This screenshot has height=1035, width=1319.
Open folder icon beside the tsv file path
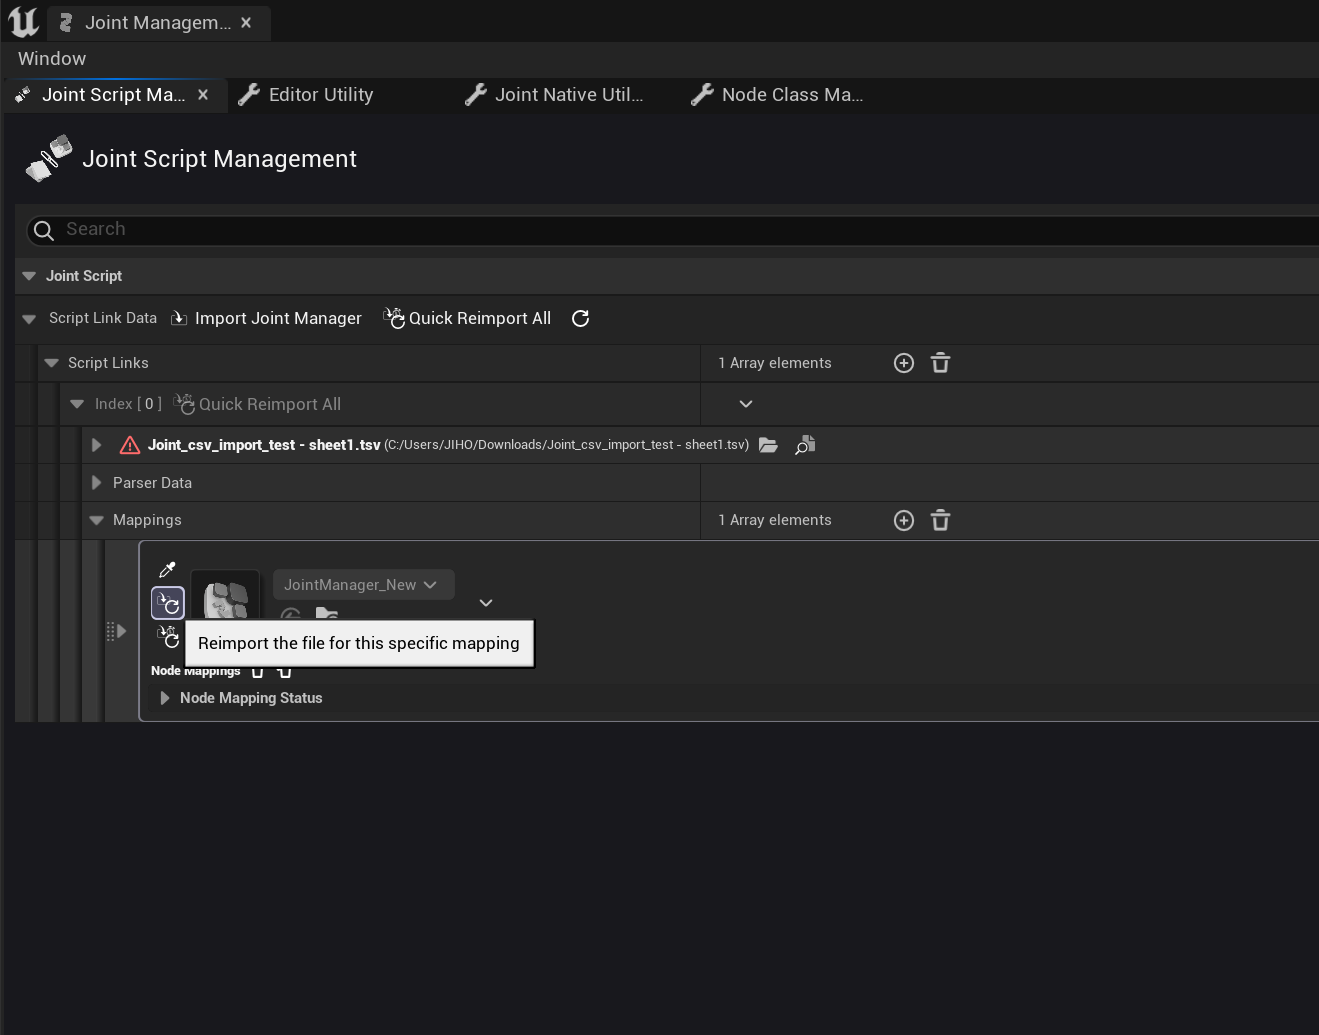tap(768, 445)
